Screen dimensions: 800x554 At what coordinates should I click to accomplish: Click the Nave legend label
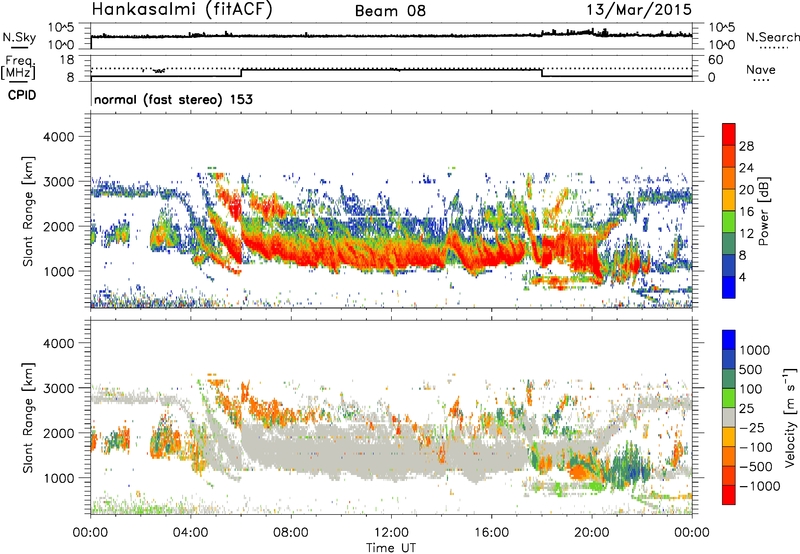[761, 69]
